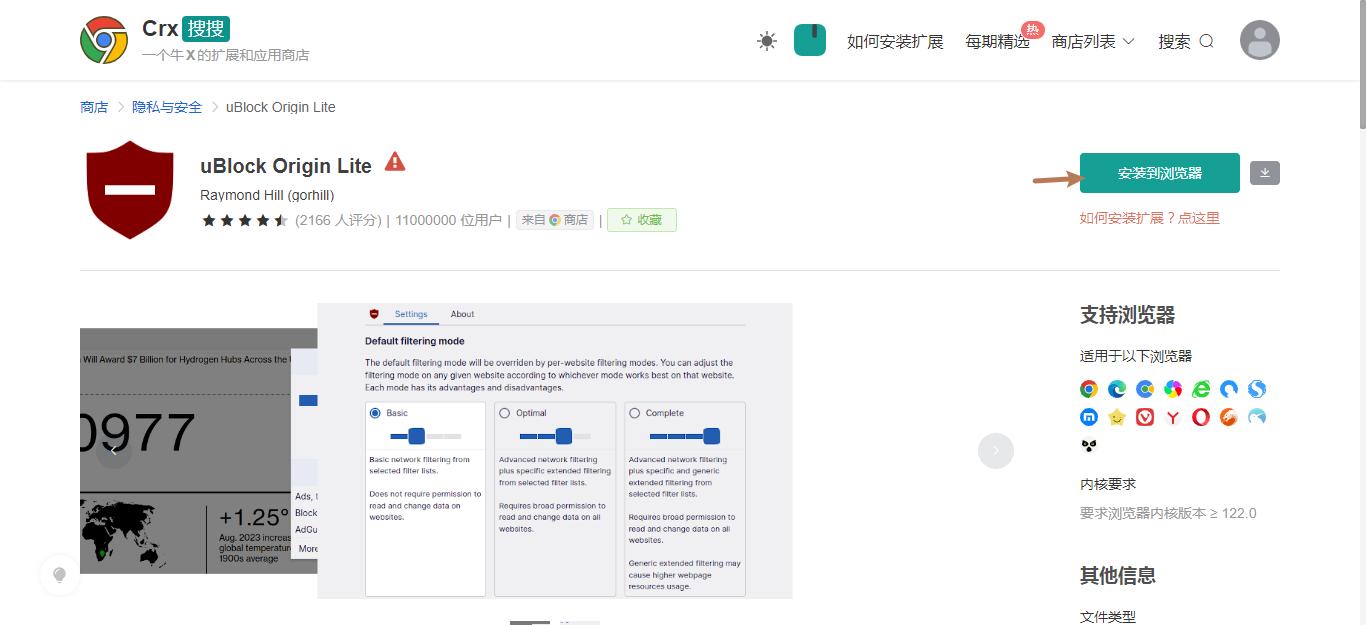Click the '11000000 位用户' user count
The image size is (1366, 625).
(x=448, y=220)
